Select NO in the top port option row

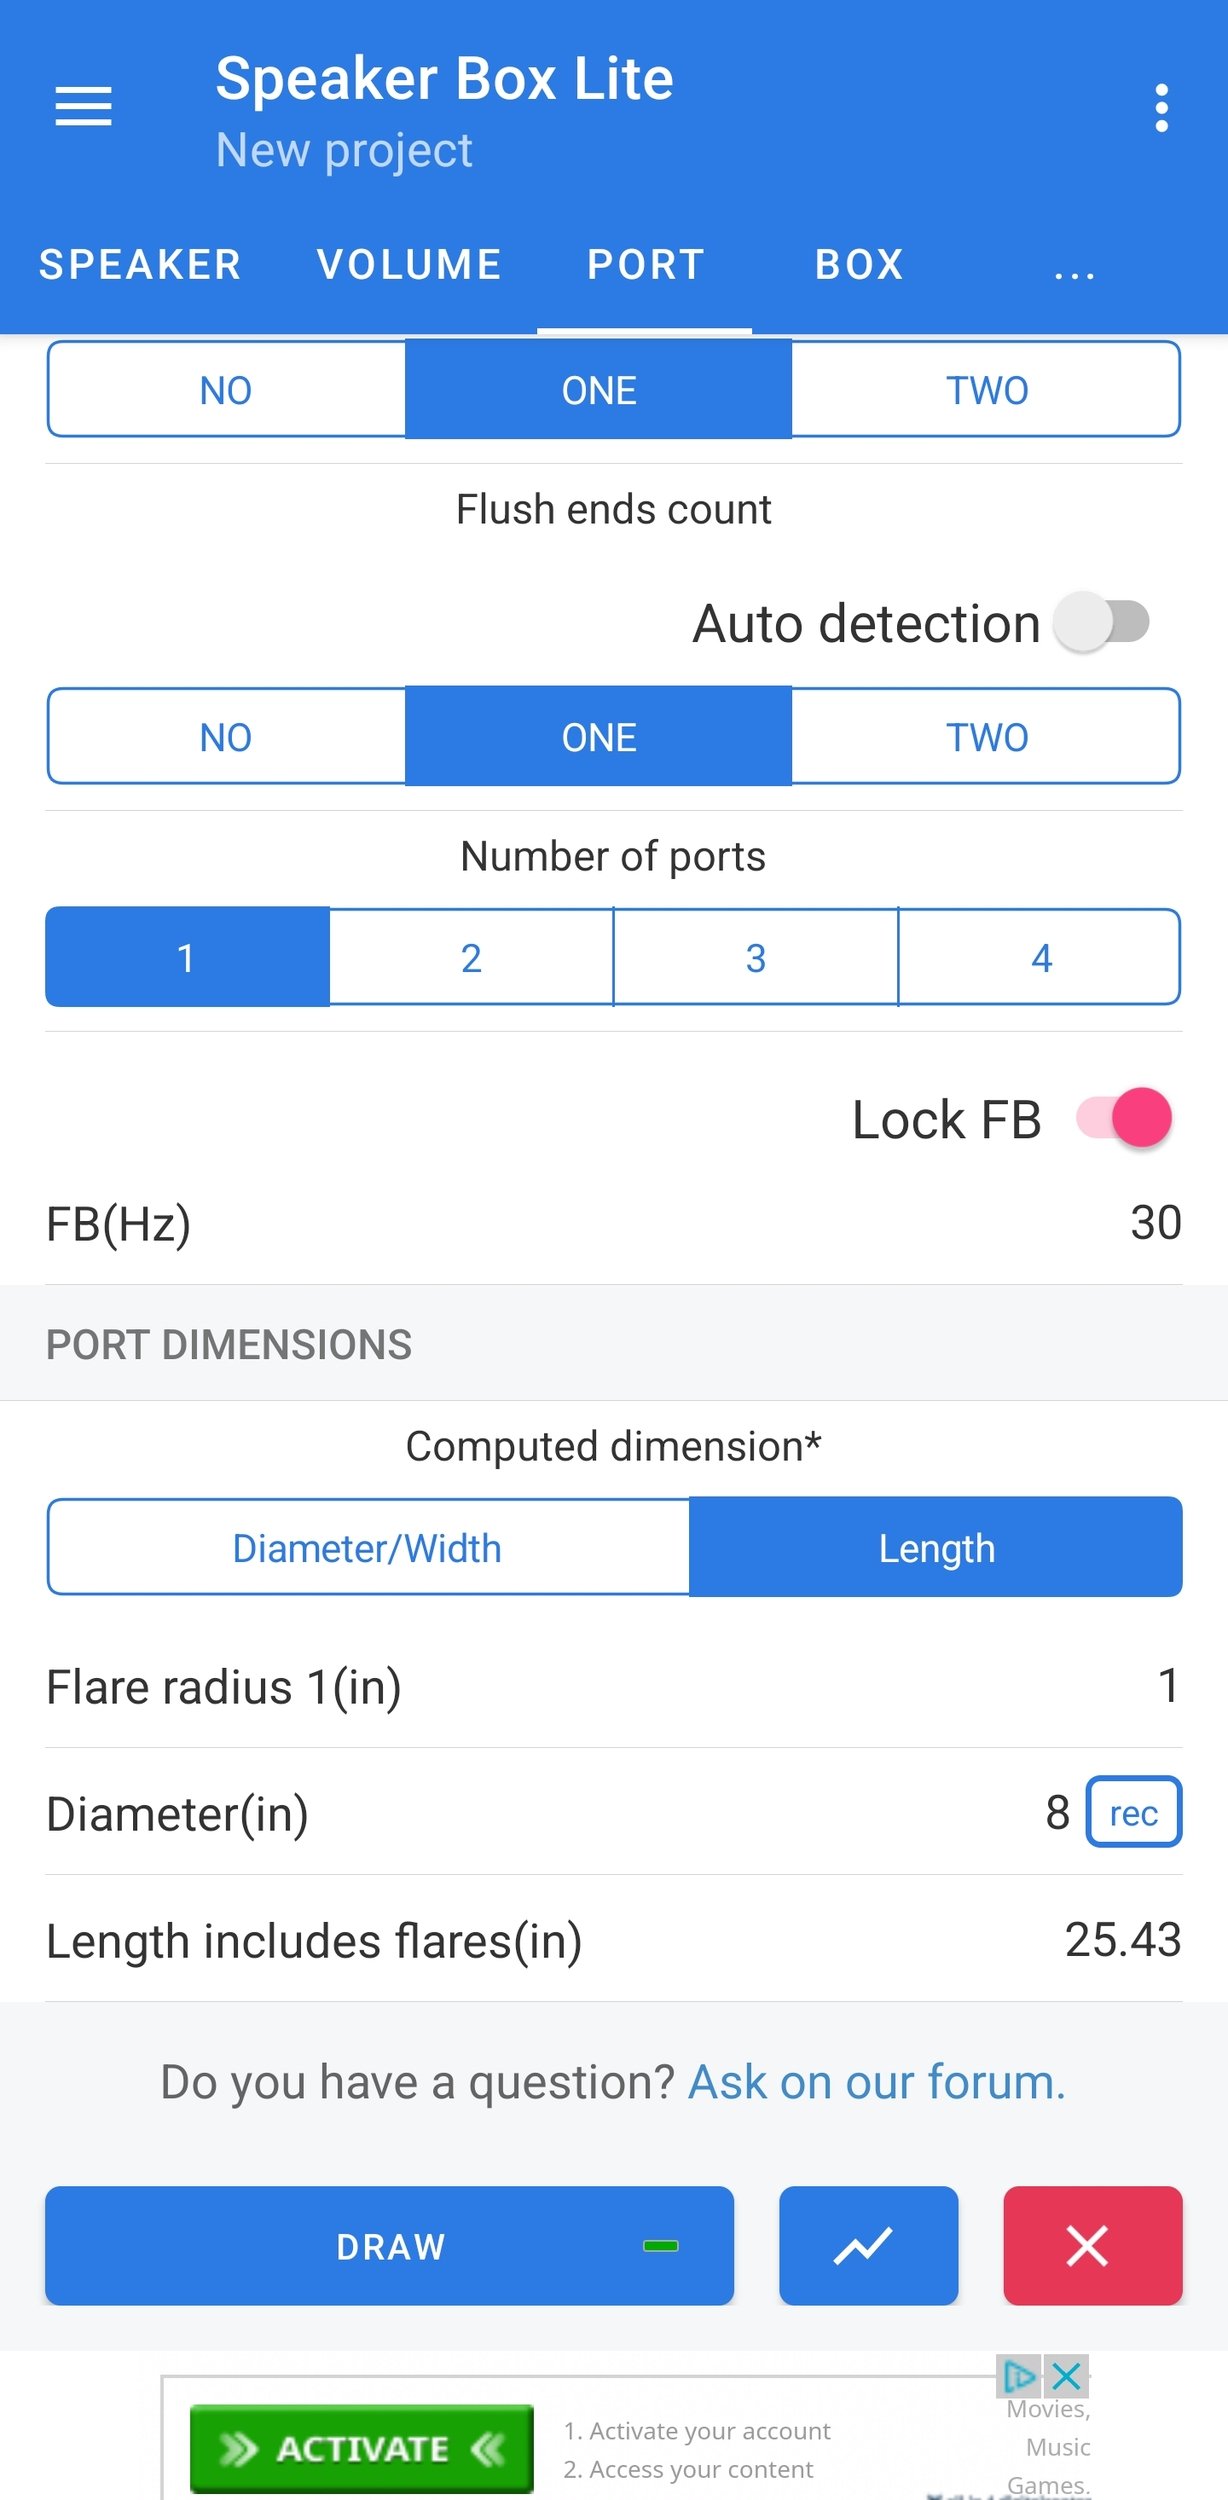pyautogui.click(x=226, y=389)
